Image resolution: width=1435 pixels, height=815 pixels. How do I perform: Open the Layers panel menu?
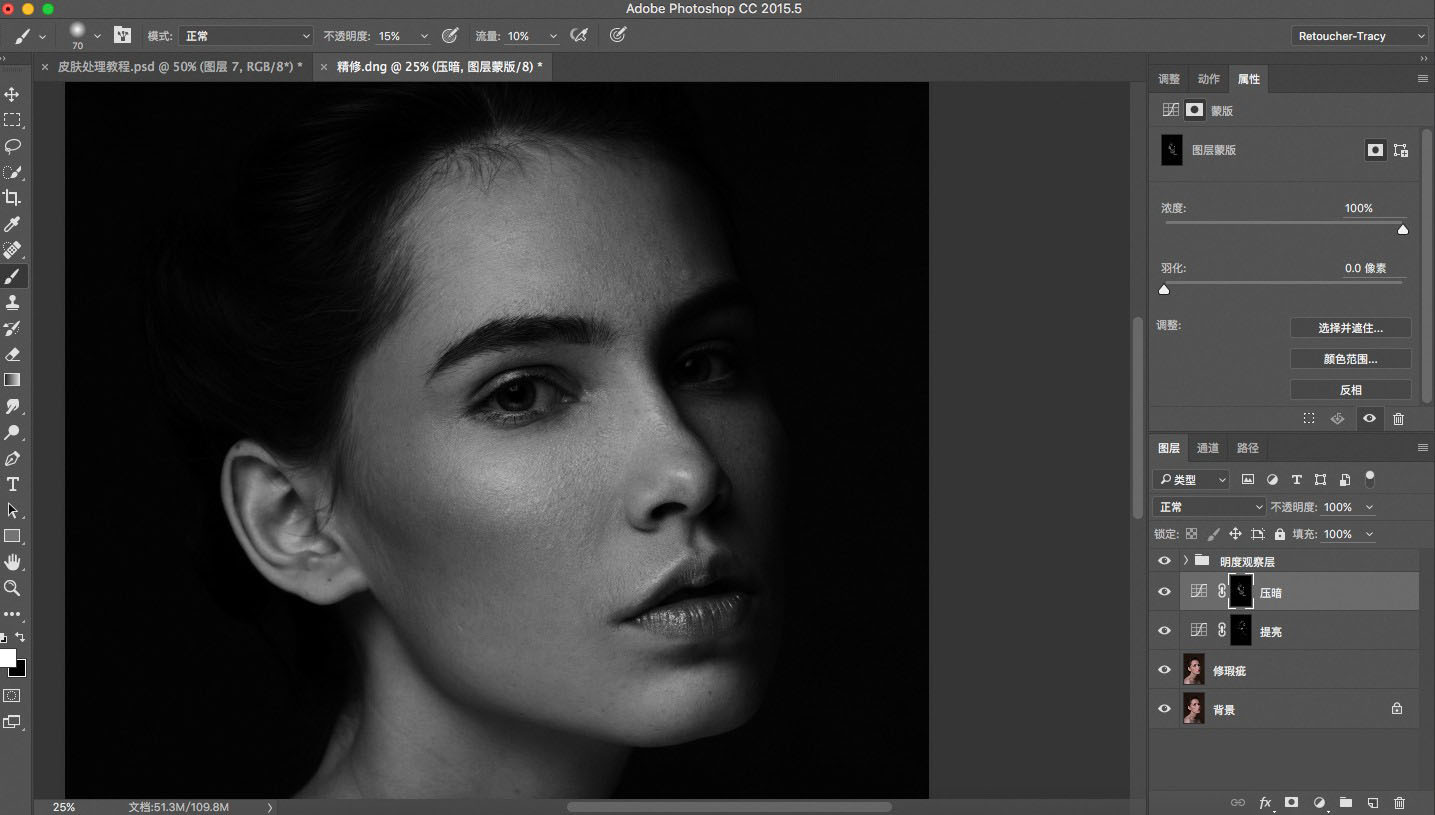point(1423,448)
